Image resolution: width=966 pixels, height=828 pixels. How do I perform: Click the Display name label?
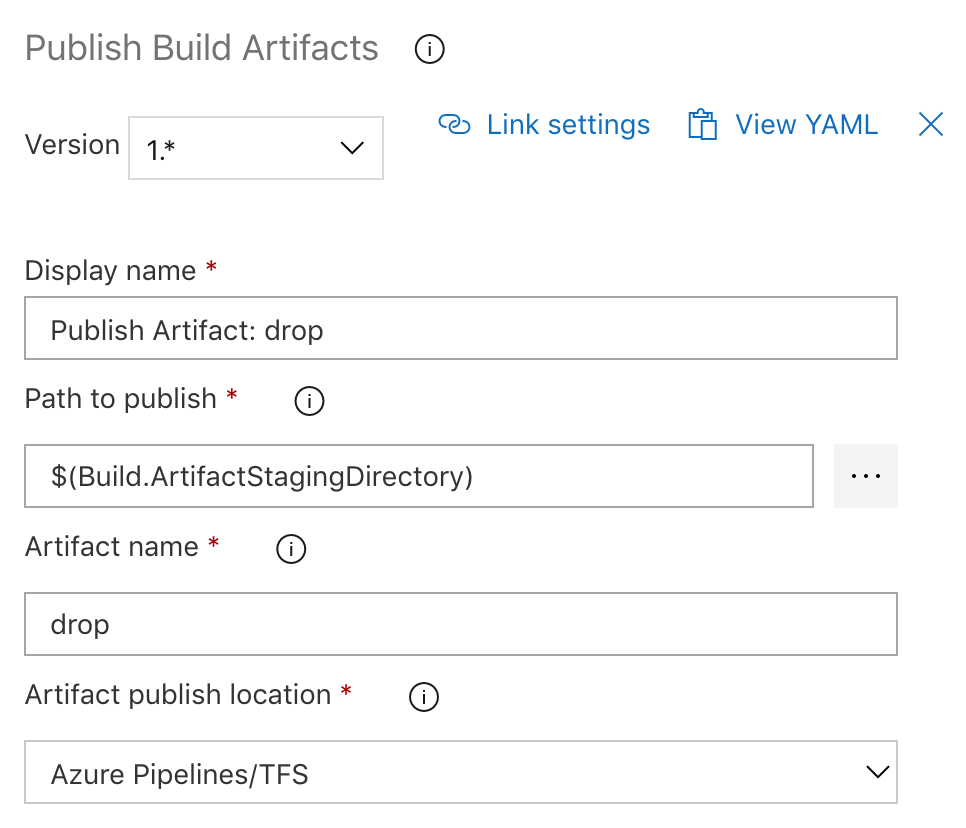tap(110, 271)
